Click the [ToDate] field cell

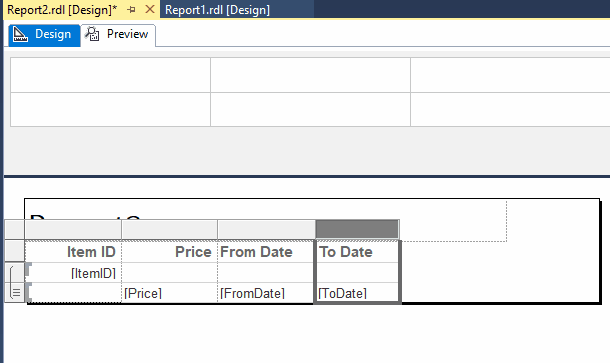click(357, 293)
